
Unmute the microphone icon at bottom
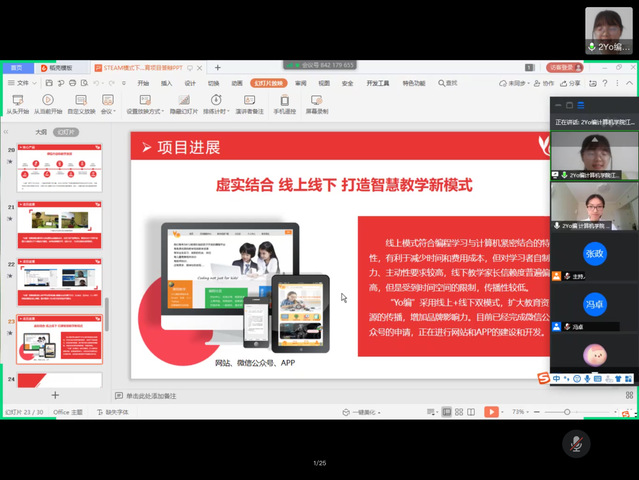point(575,443)
